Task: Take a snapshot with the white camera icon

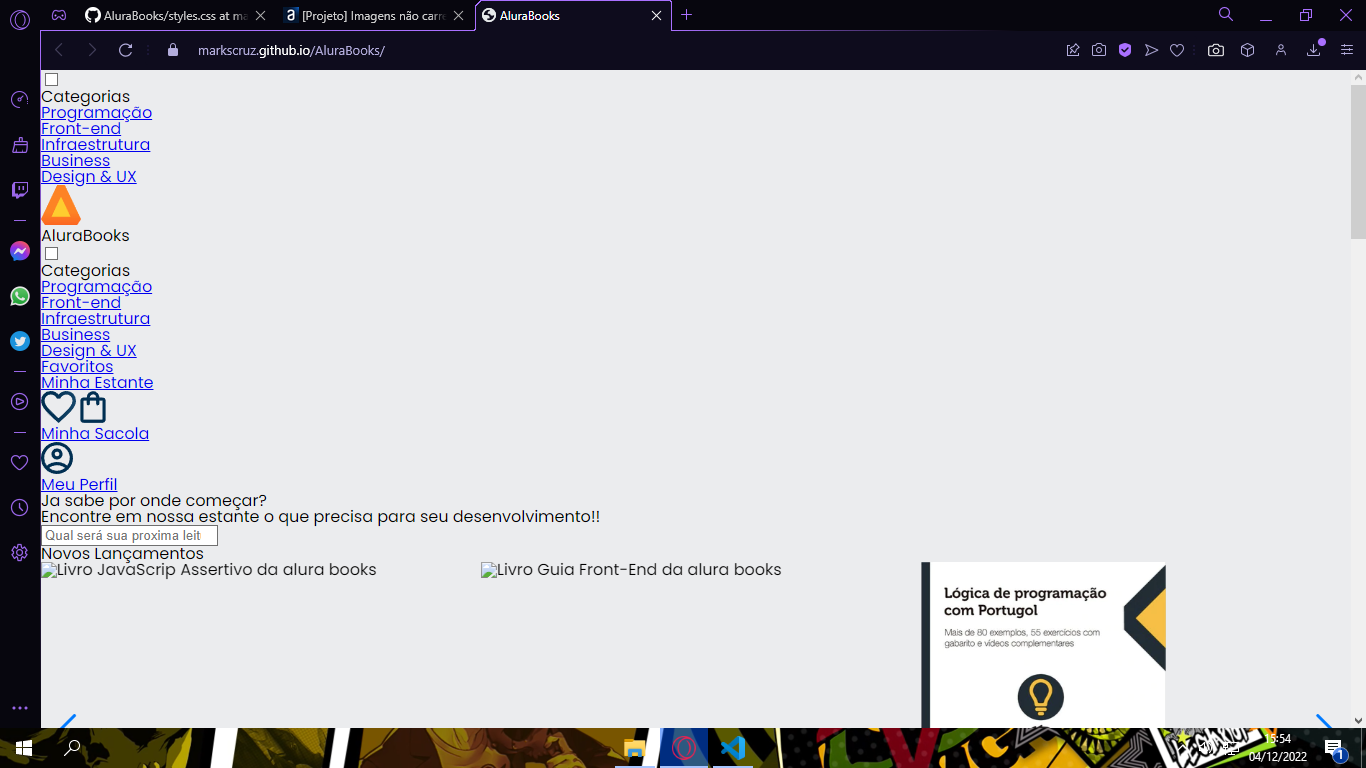Action: [1215, 50]
